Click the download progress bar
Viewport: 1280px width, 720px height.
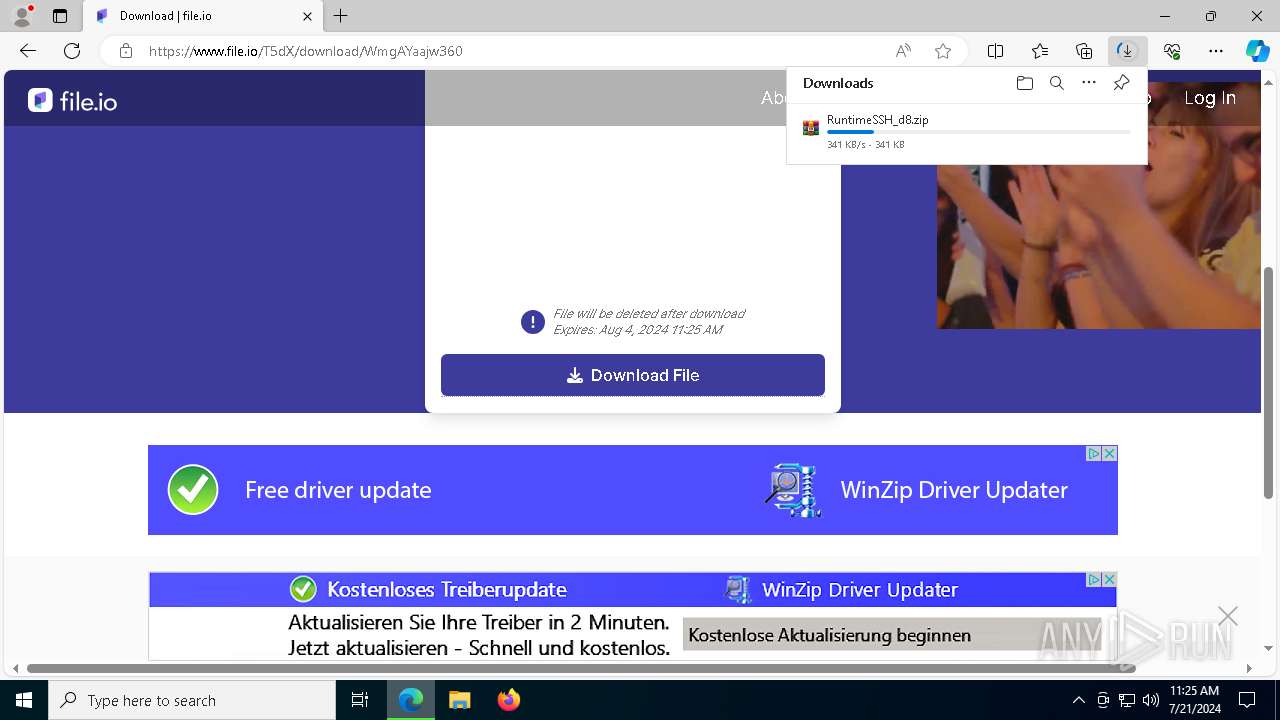978,132
